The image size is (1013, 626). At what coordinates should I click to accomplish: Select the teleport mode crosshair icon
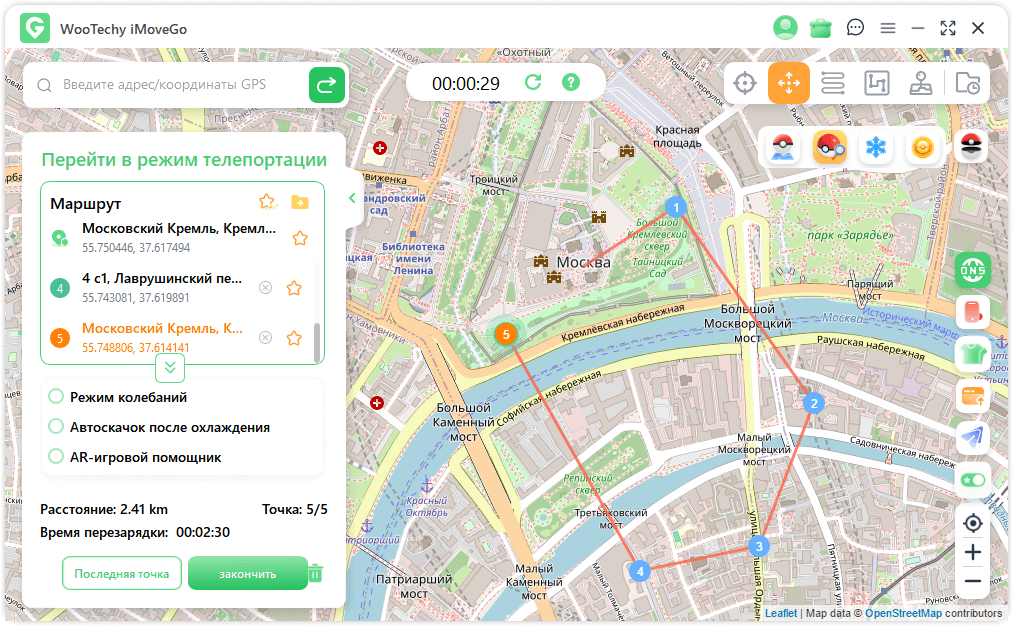tap(744, 83)
